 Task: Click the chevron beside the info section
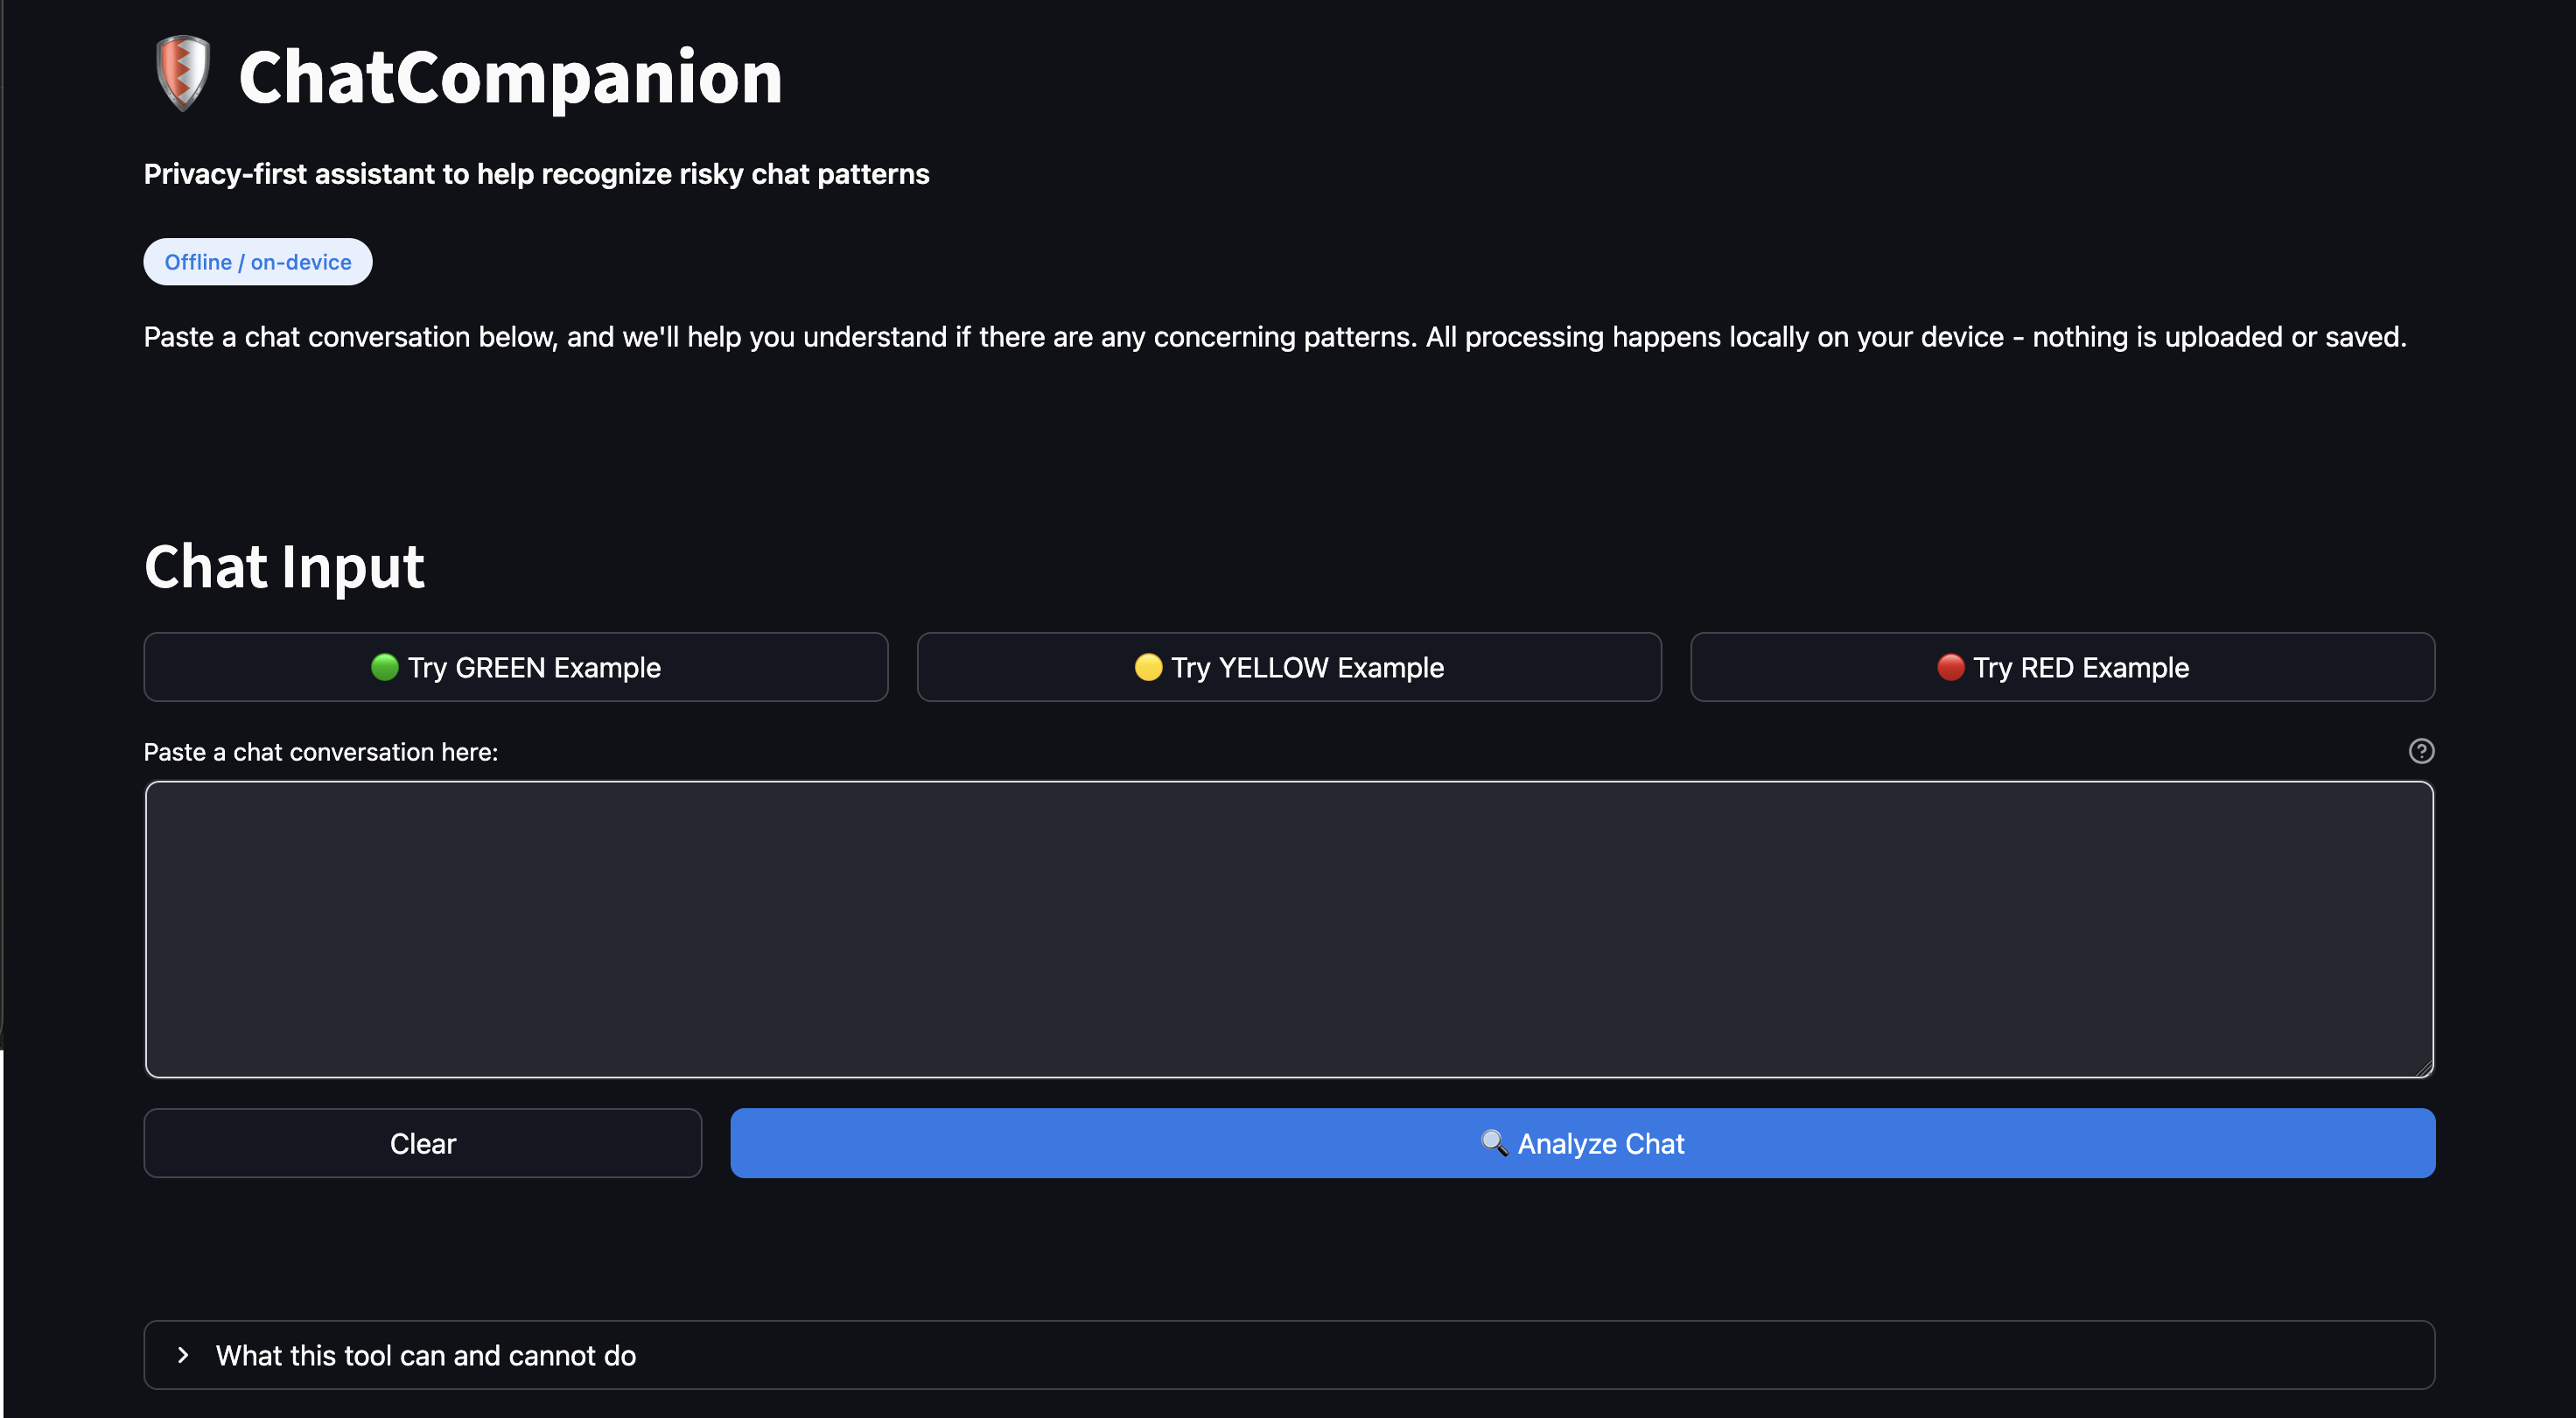pyautogui.click(x=181, y=1355)
